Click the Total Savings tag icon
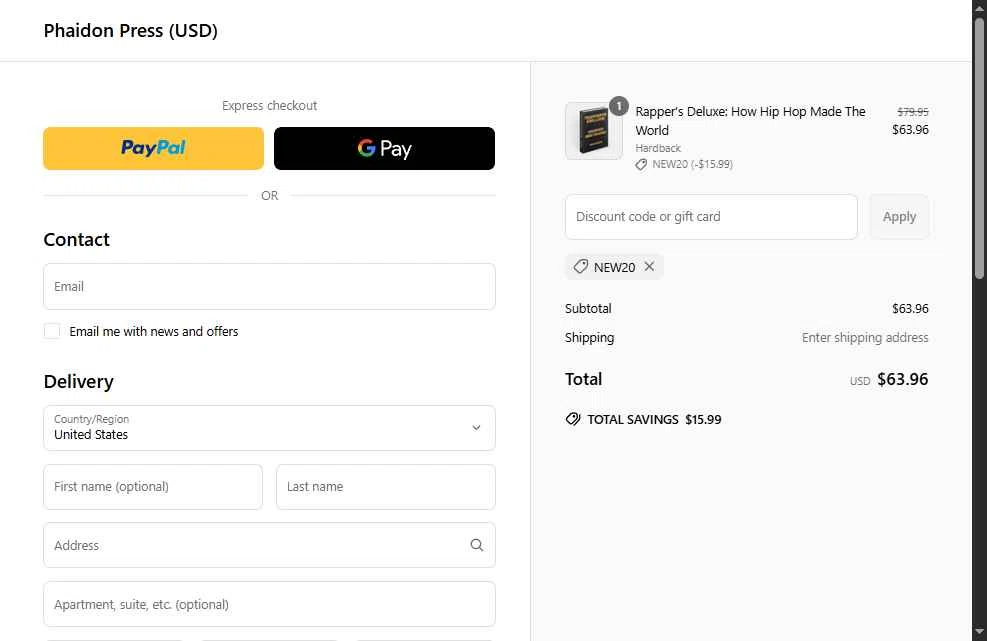Screen dimensions: 987x641 [573, 419]
